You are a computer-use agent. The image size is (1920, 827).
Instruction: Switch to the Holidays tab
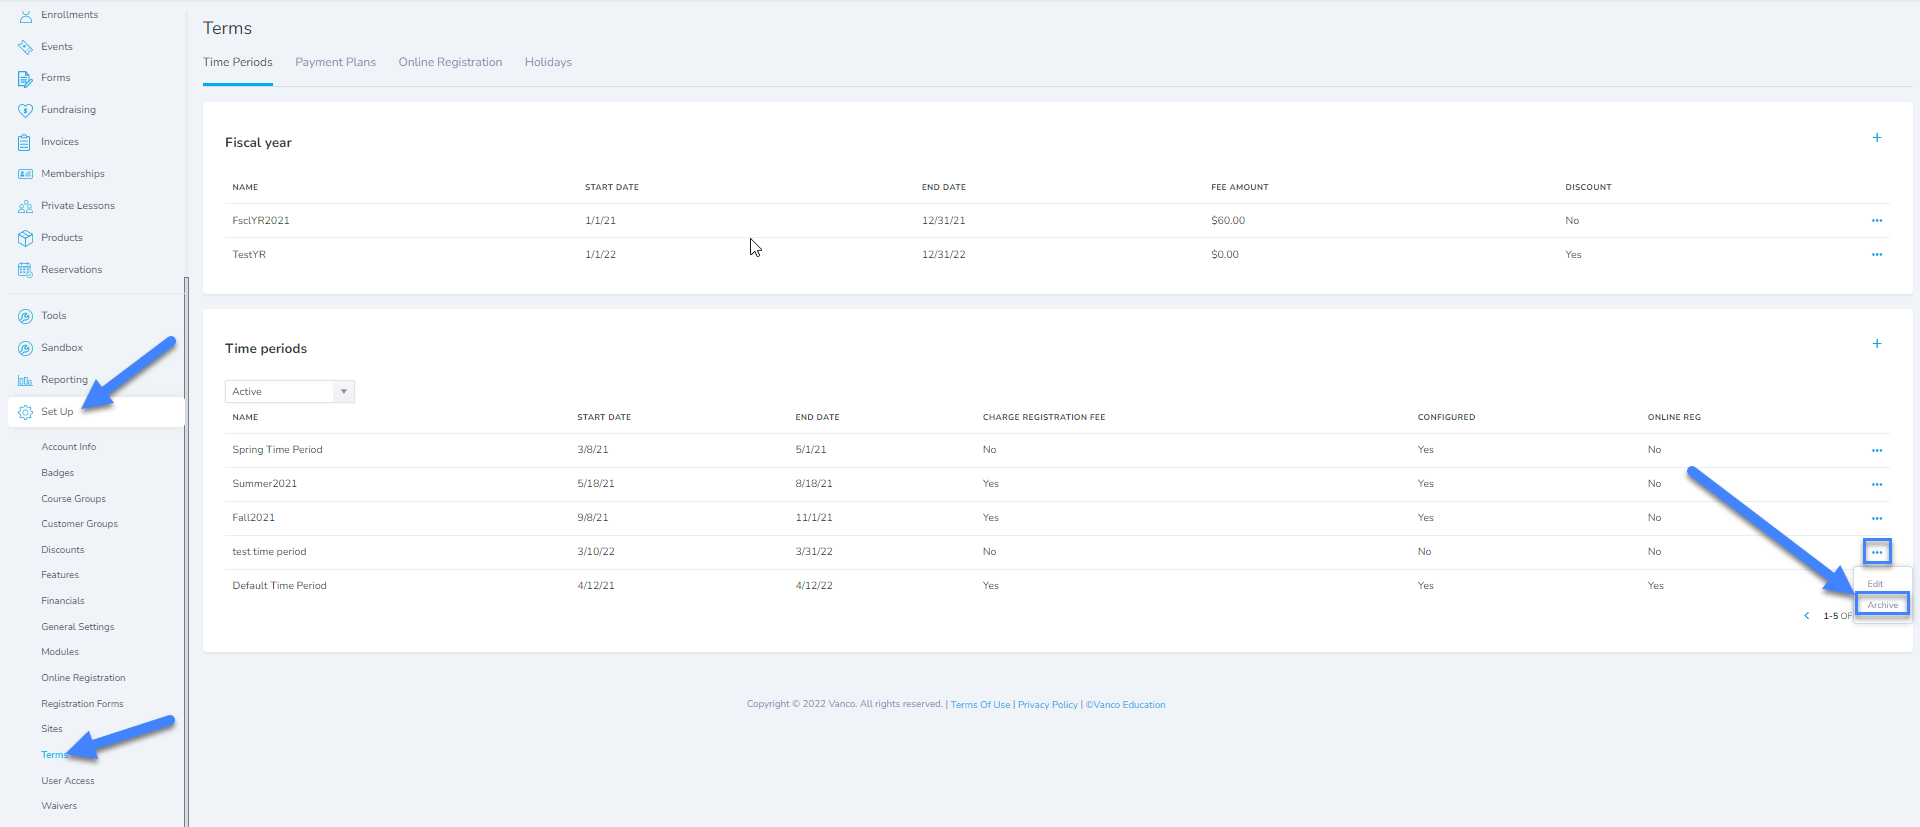(548, 62)
